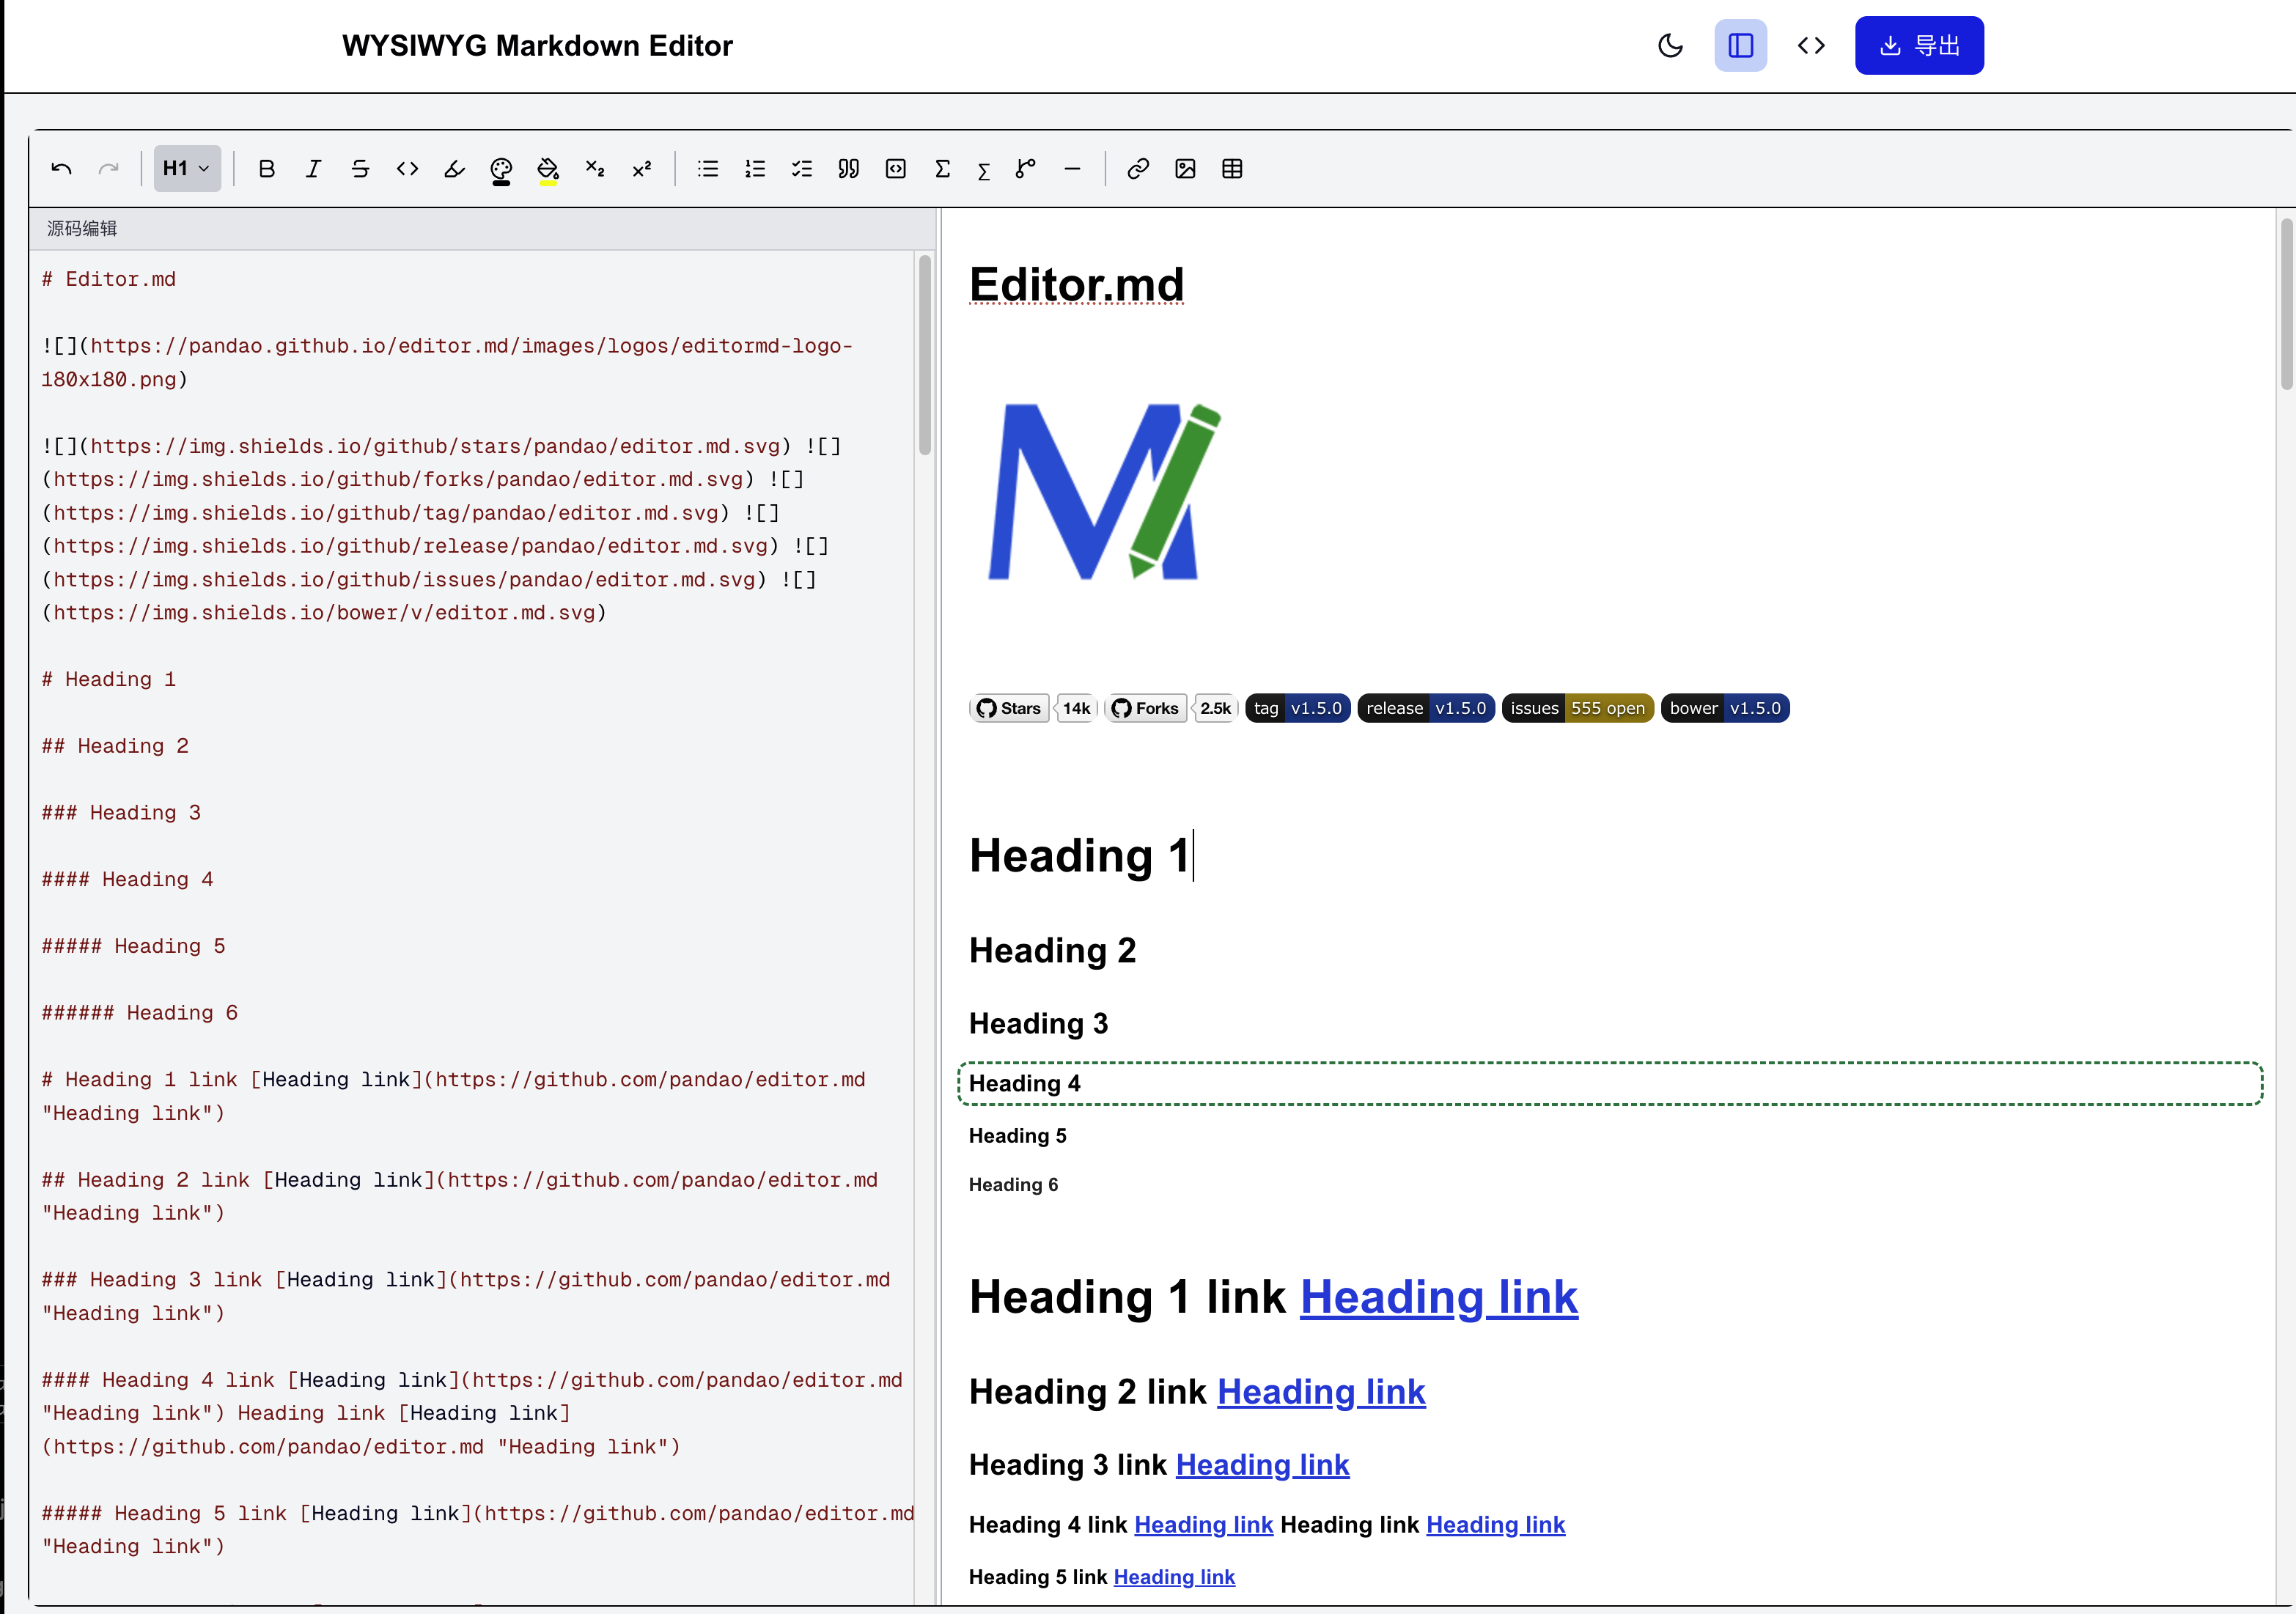Click the preview pane vertical scrollbar
The image size is (2296, 1614).
2286,304
